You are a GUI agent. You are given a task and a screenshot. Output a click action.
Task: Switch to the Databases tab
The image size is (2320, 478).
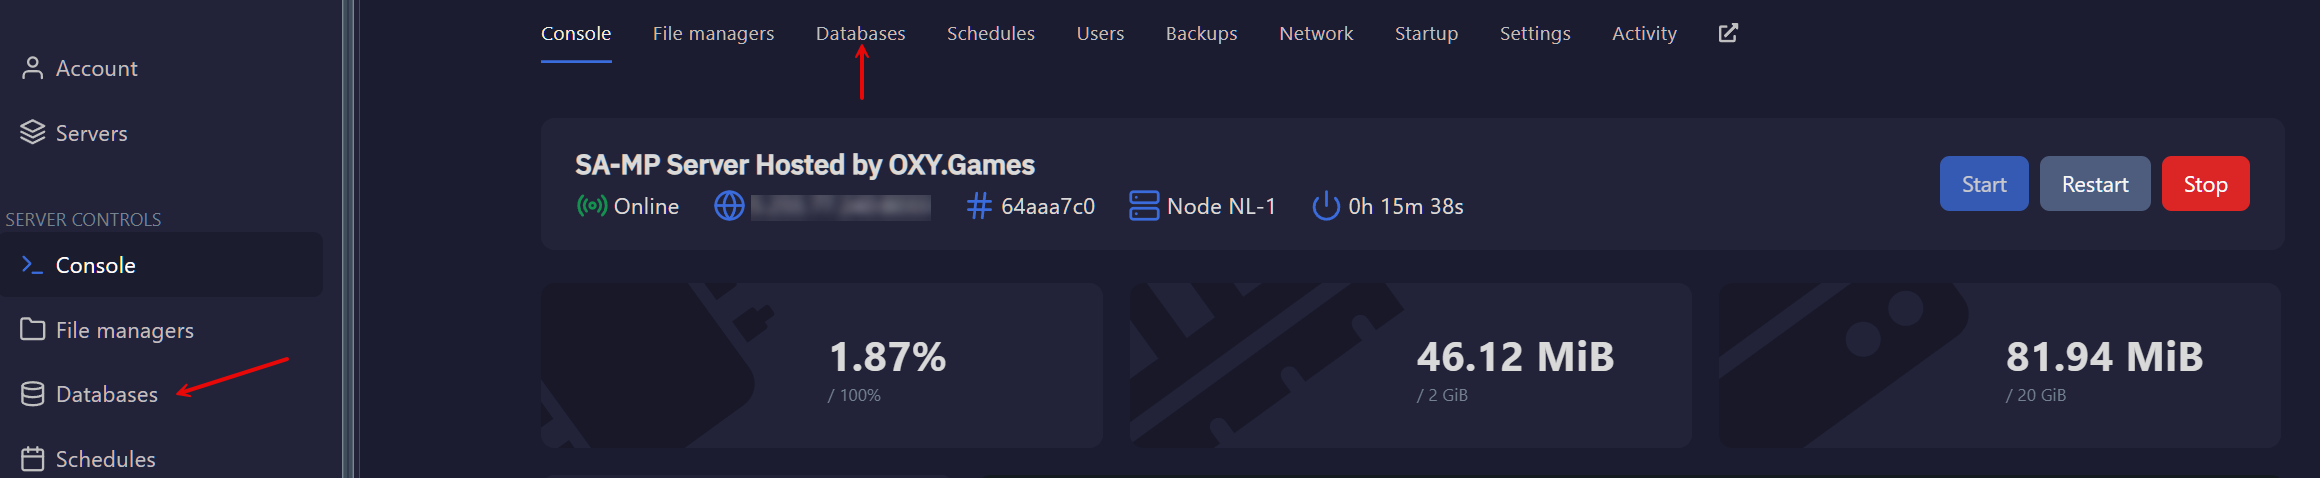pyautogui.click(x=860, y=33)
